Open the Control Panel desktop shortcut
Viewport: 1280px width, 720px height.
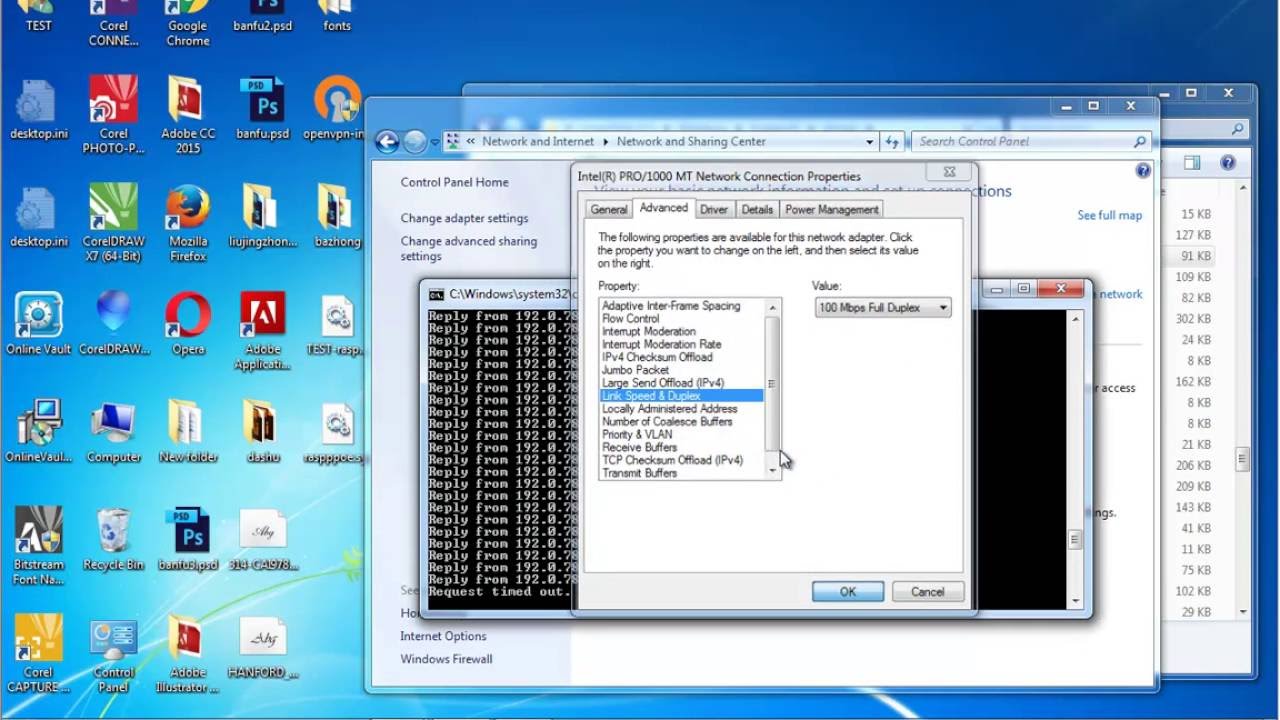pos(114,654)
